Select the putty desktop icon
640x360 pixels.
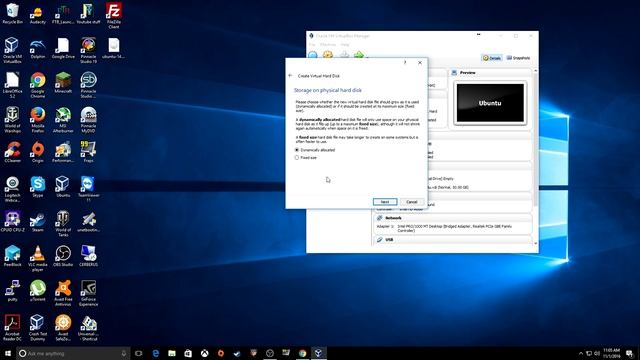(x=12, y=291)
